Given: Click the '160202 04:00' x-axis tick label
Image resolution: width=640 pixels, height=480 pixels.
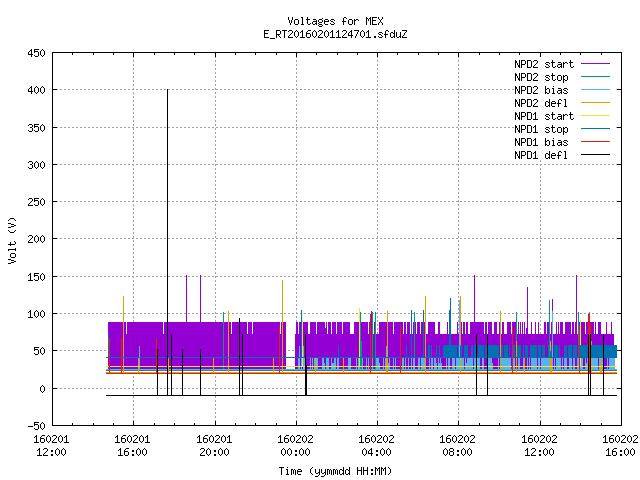Looking at the screenshot, I should (x=376, y=446).
